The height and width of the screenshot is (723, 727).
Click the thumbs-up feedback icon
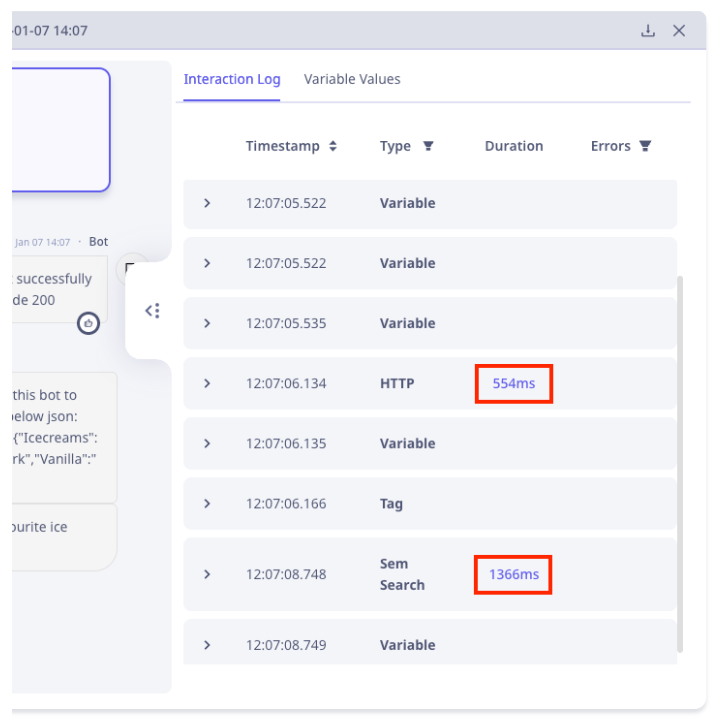89,323
